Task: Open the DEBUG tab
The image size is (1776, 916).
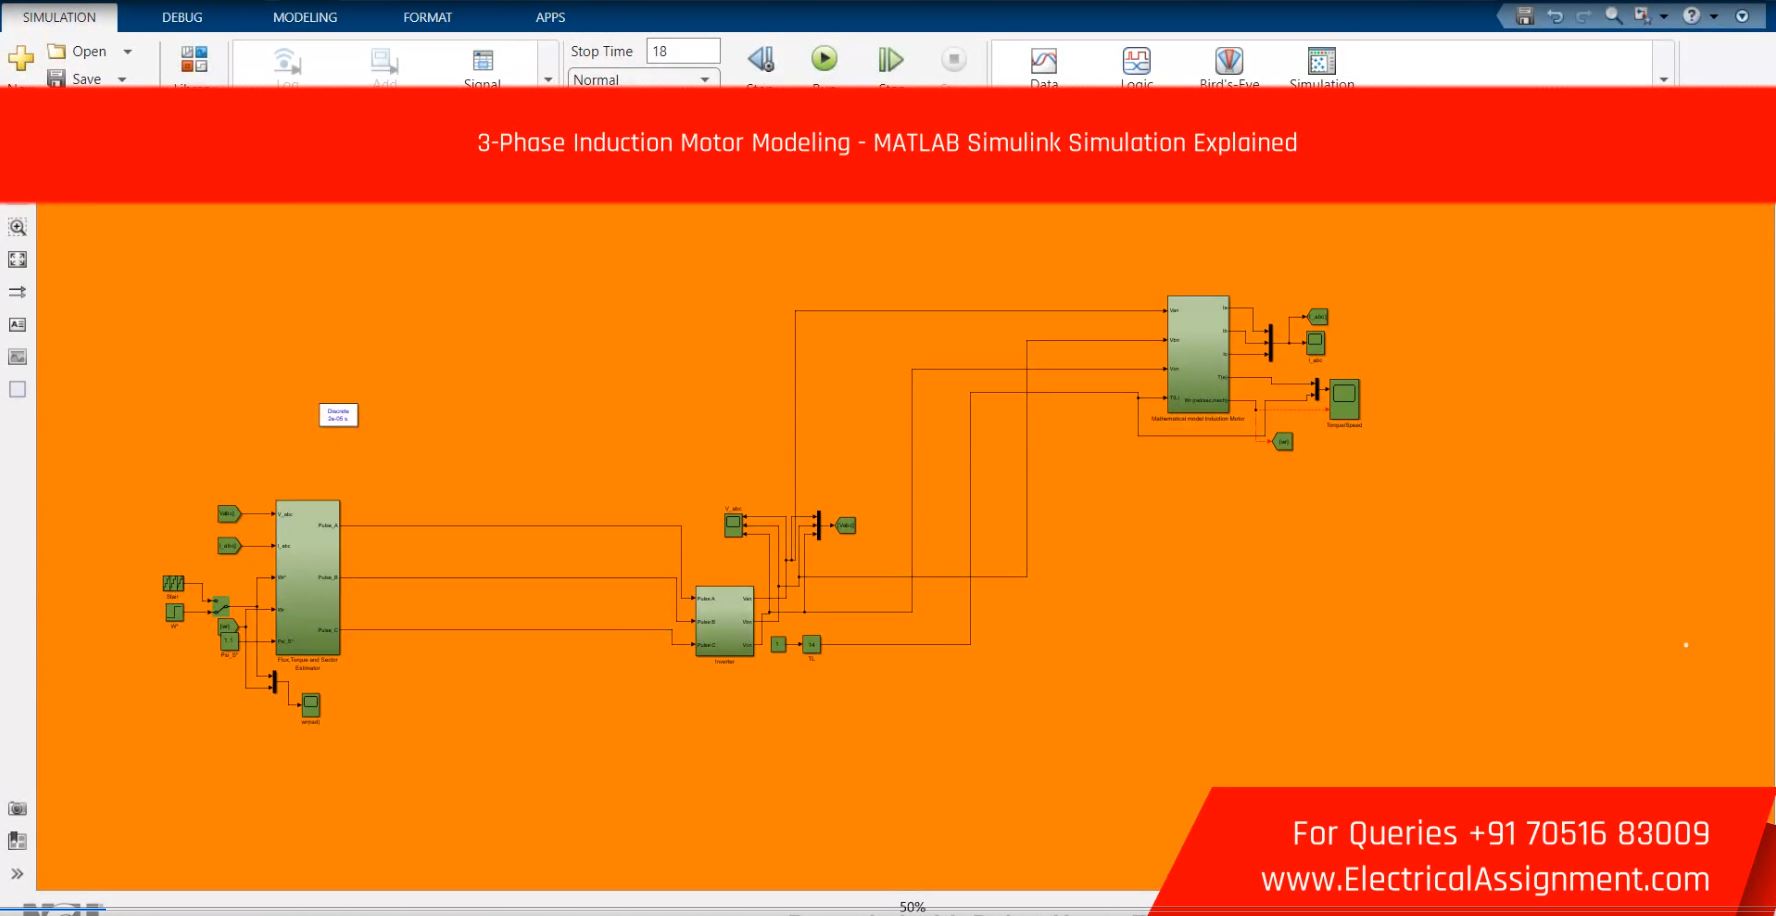Action: pos(182,17)
